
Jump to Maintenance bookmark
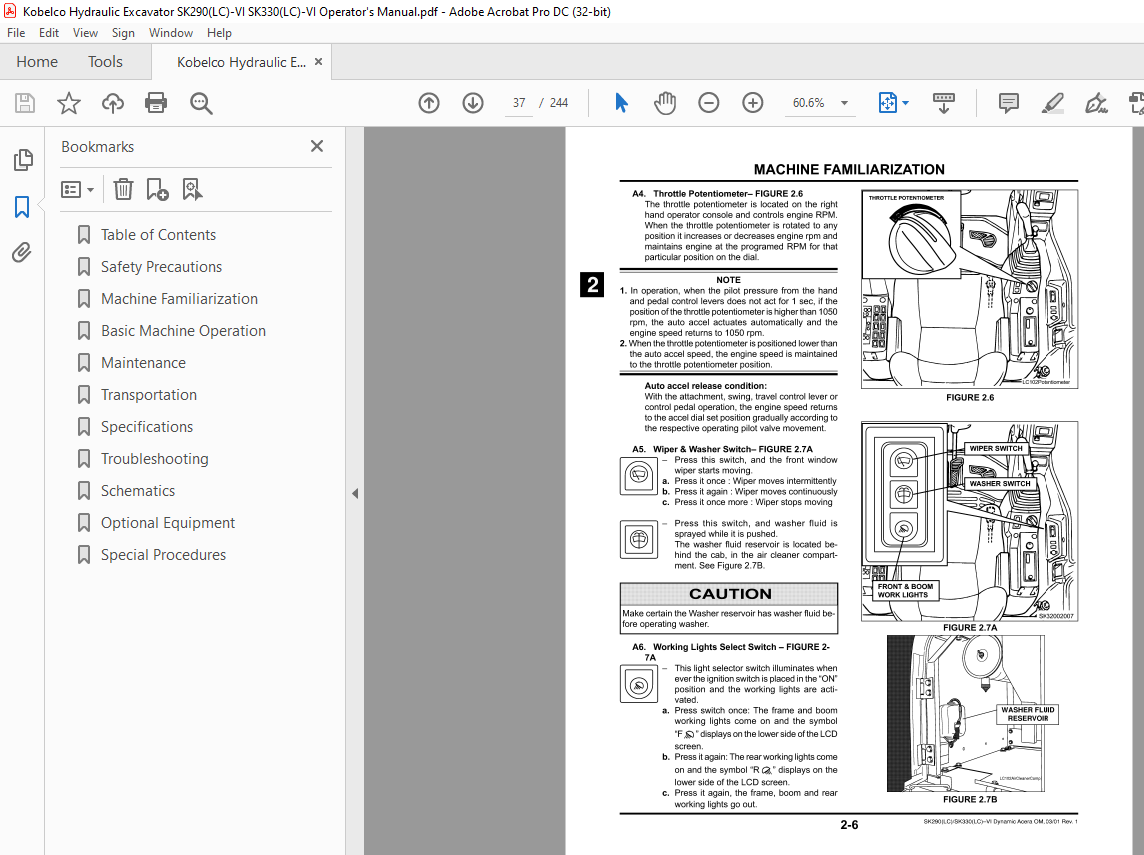click(143, 363)
